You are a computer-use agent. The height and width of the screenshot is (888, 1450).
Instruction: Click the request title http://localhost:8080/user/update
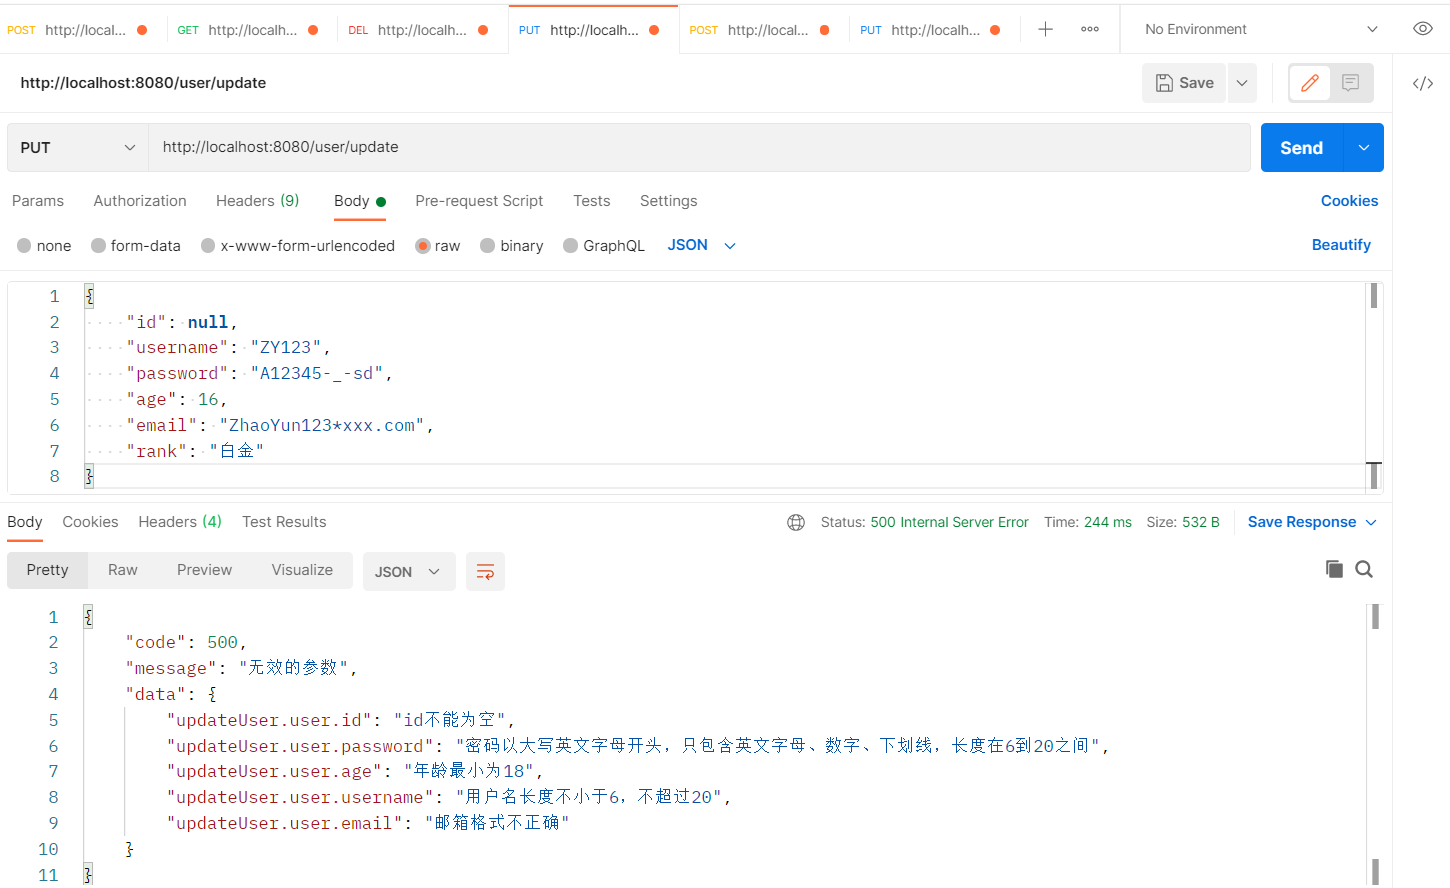tap(143, 83)
